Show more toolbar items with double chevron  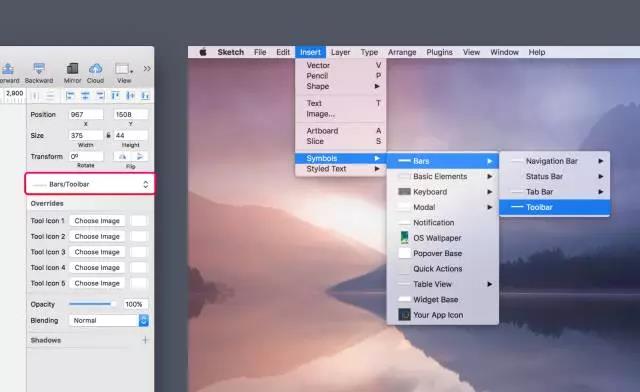click(147, 69)
